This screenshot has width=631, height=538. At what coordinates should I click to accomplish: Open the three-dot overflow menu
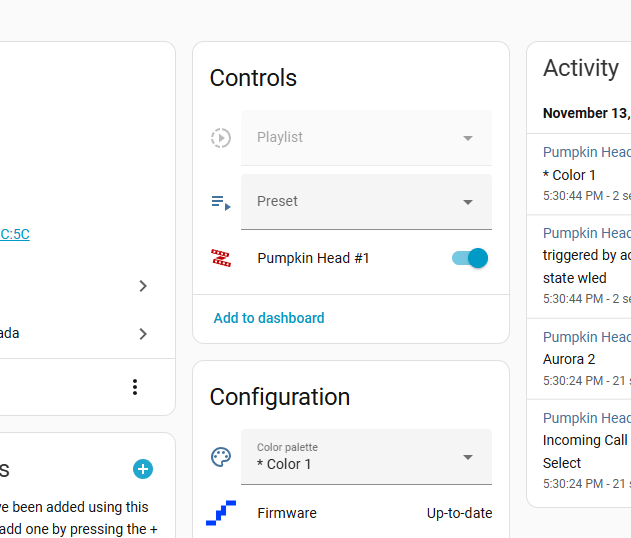tap(135, 387)
